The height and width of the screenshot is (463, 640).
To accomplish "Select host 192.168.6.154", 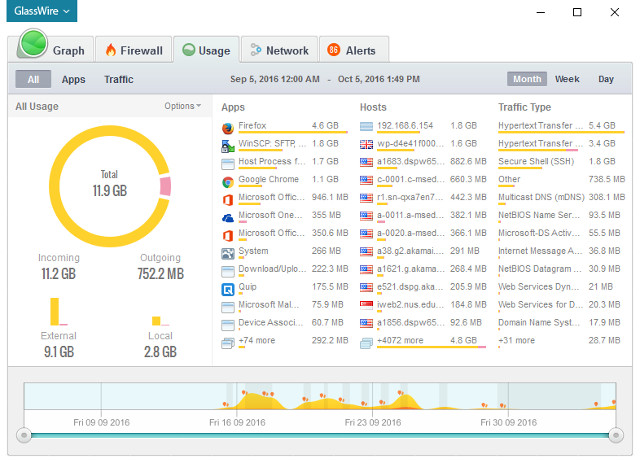I will pos(405,126).
